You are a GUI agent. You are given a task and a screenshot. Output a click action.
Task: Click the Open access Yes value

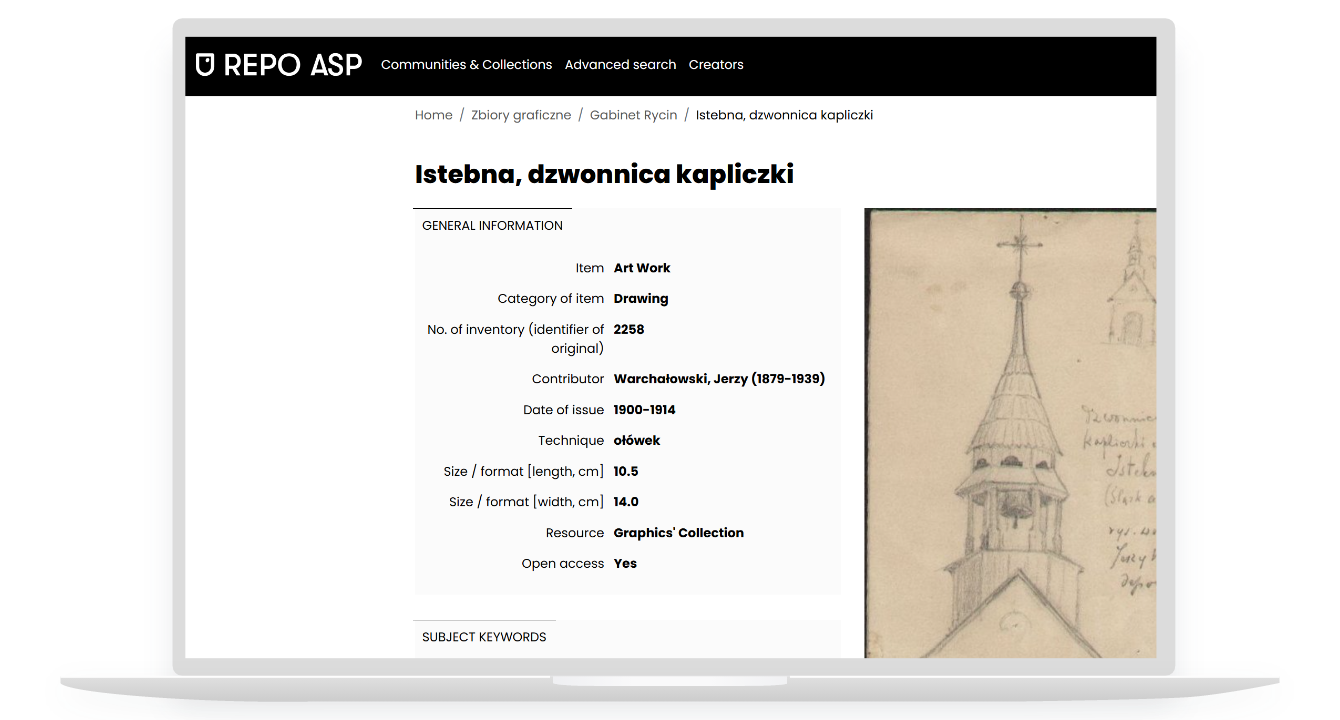625,564
